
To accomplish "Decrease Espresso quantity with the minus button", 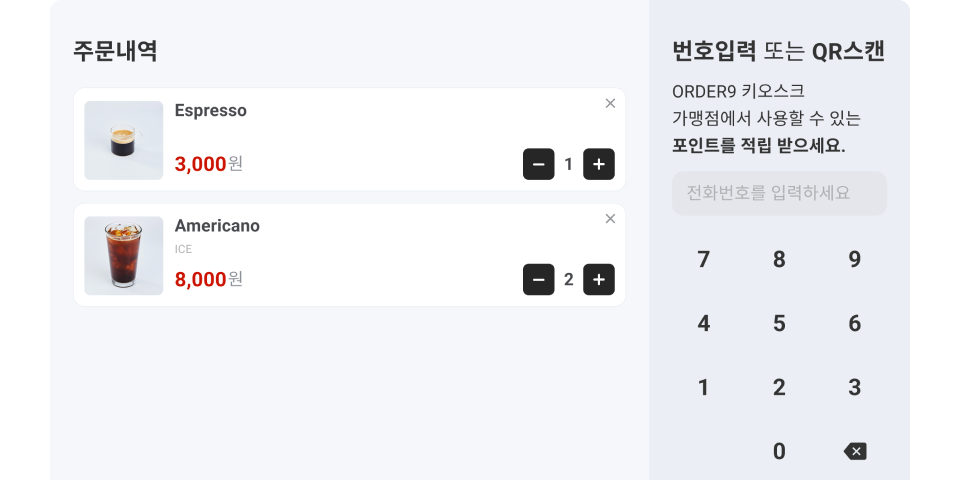I will click(538, 164).
